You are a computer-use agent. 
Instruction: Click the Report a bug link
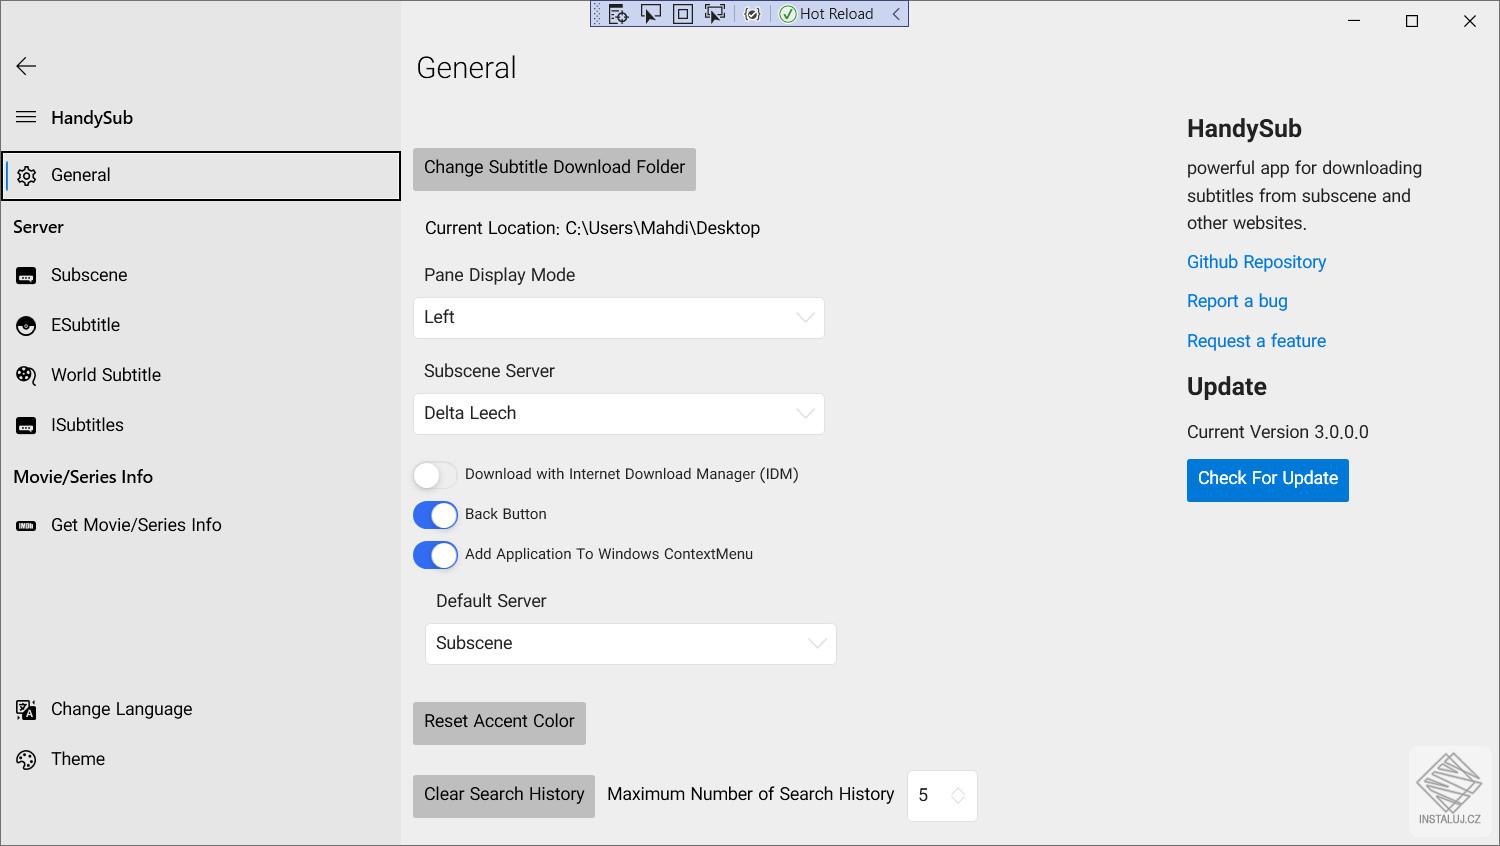1237,301
